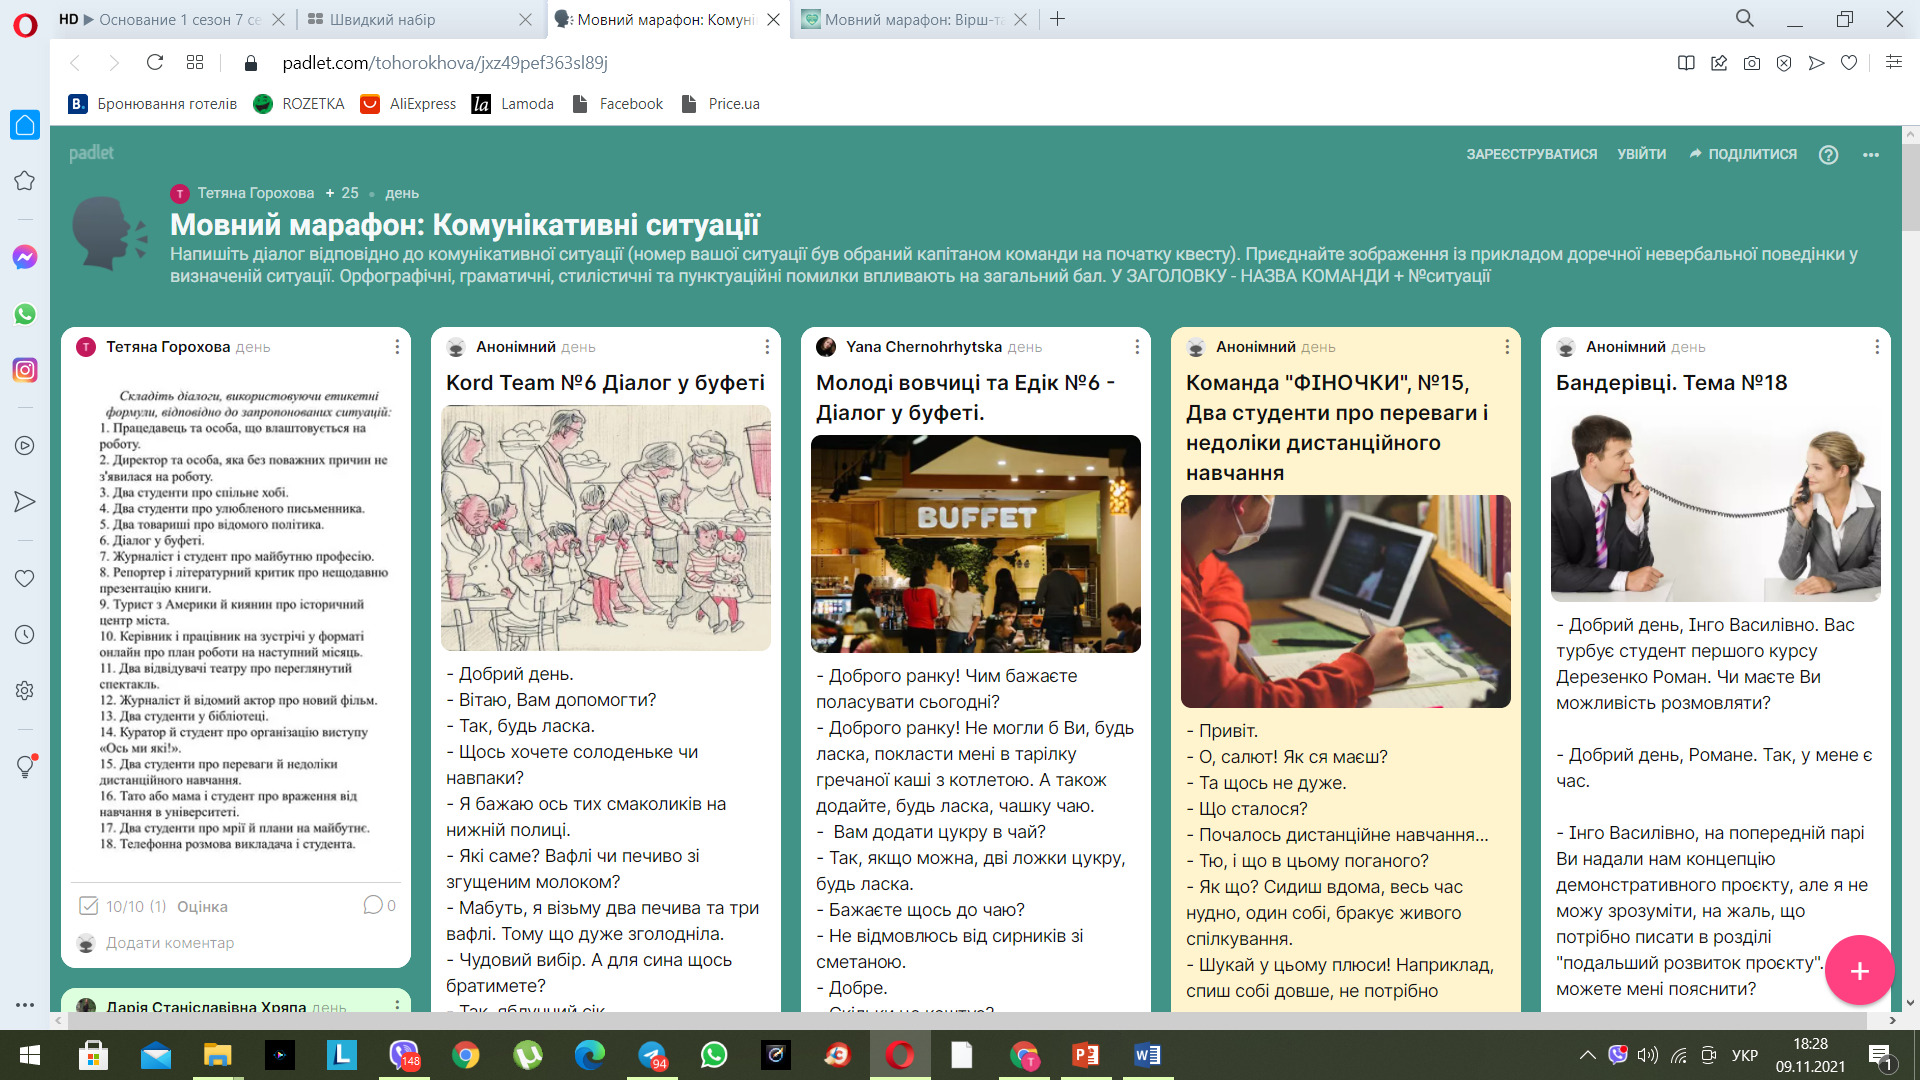Open comment bubble on Тетяна Горохова post

point(374,905)
